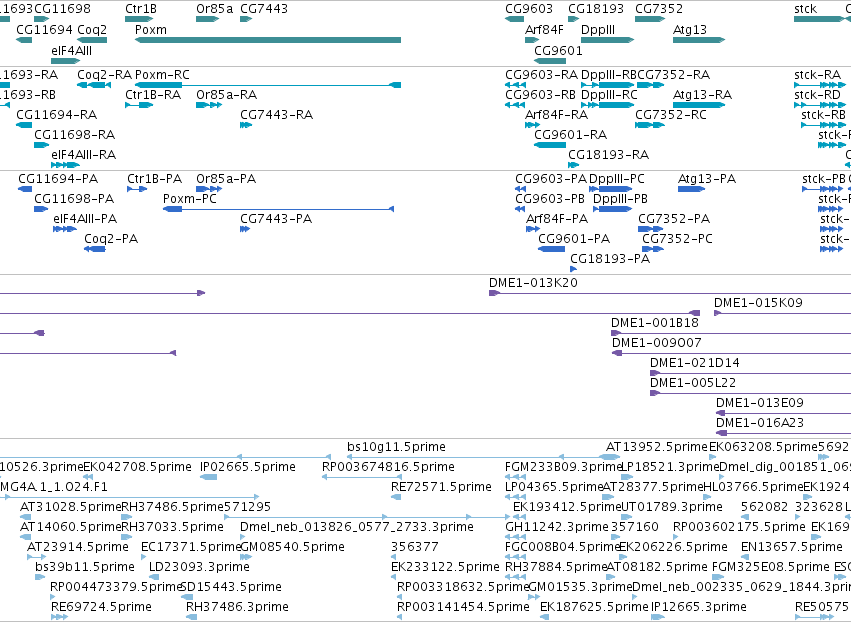Click the DME1-013E09 BAC label
The image size is (851, 622).
click(x=759, y=403)
